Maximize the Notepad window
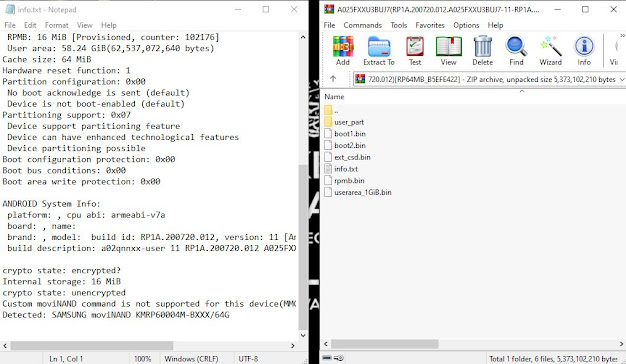The image size is (626, 364). pyautogui.click(x=266, y=9)
